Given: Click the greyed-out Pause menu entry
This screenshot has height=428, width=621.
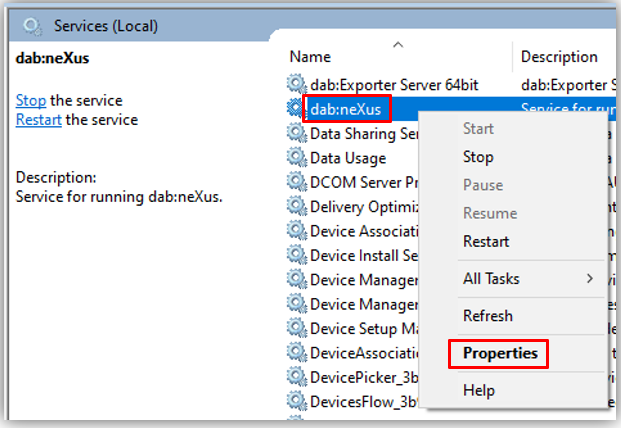Looking at the screenshot, I should click(483, 185).
